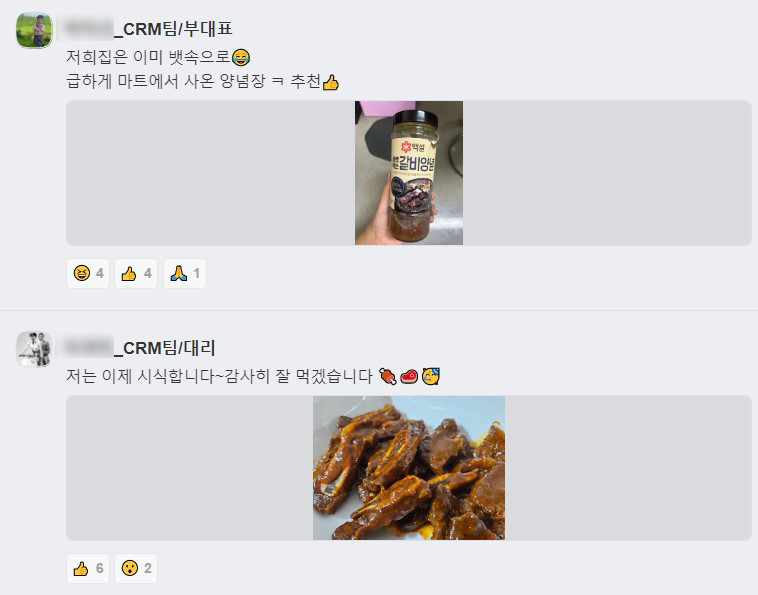Toggle the praying hands reaction showing 1

click(x=185, y=274)
